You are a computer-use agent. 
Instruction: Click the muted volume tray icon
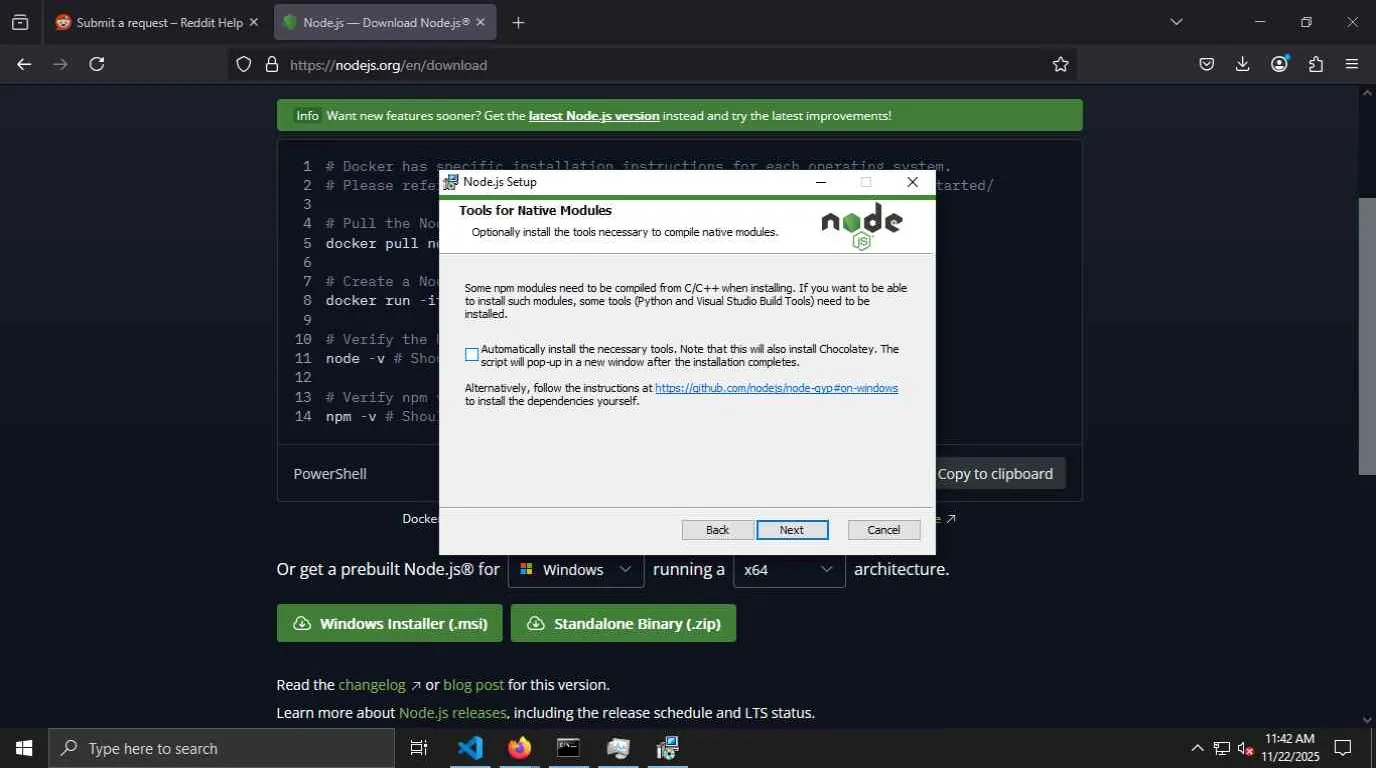click(1246, 748)
